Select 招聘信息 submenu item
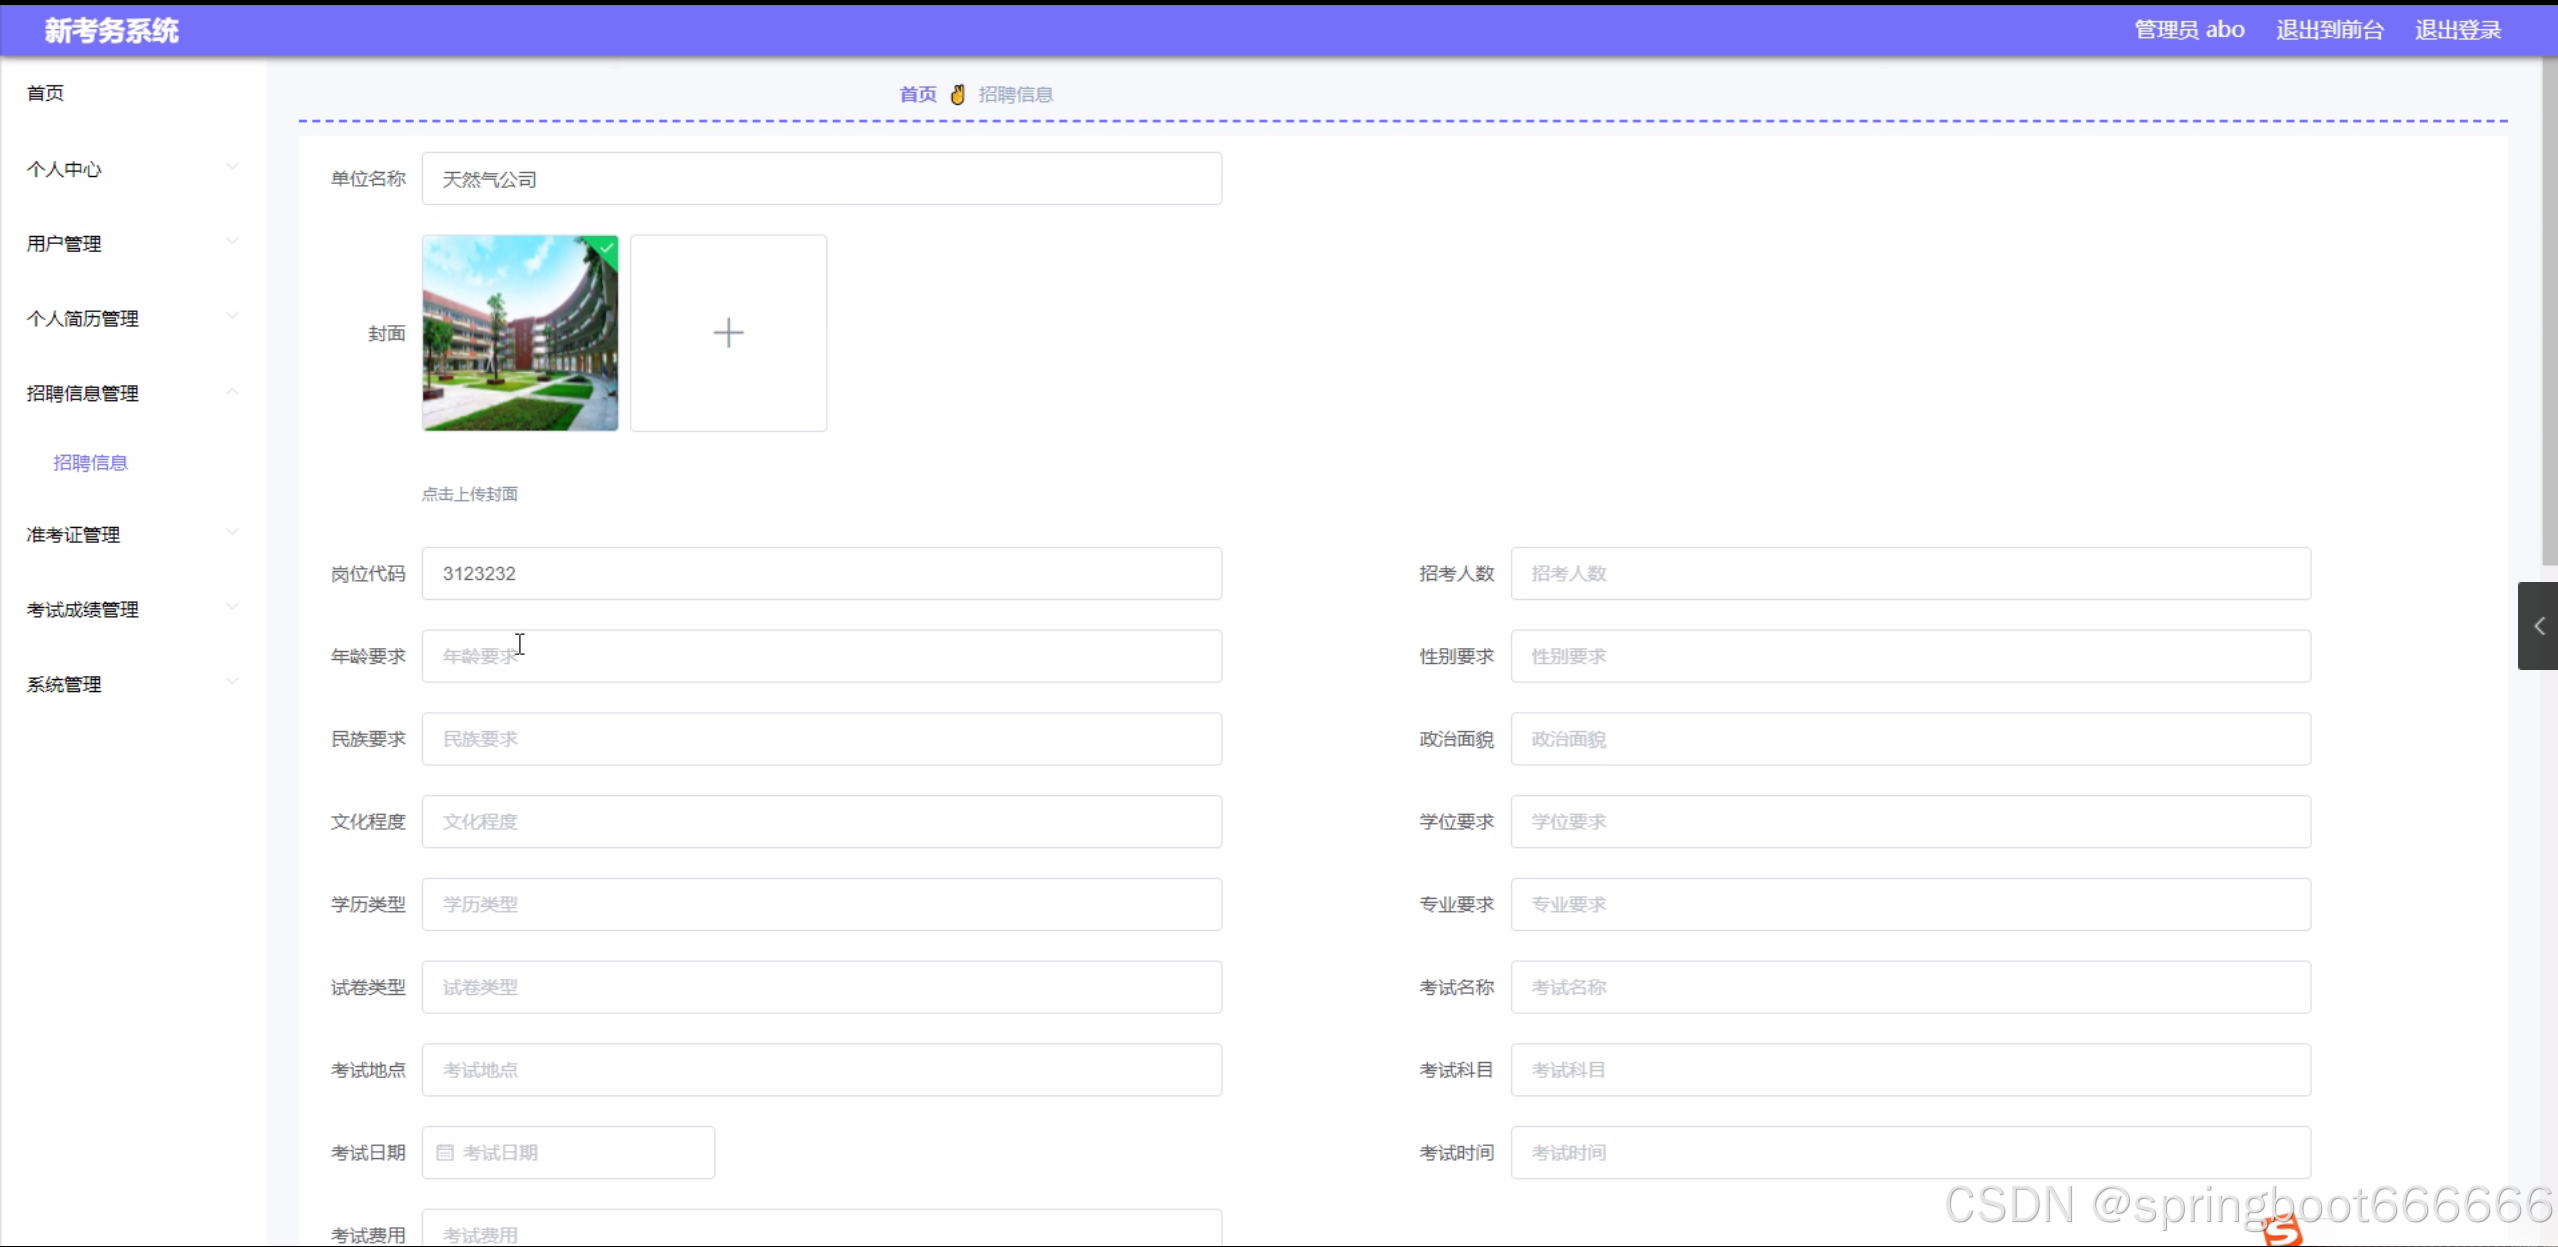 (91, 463)
